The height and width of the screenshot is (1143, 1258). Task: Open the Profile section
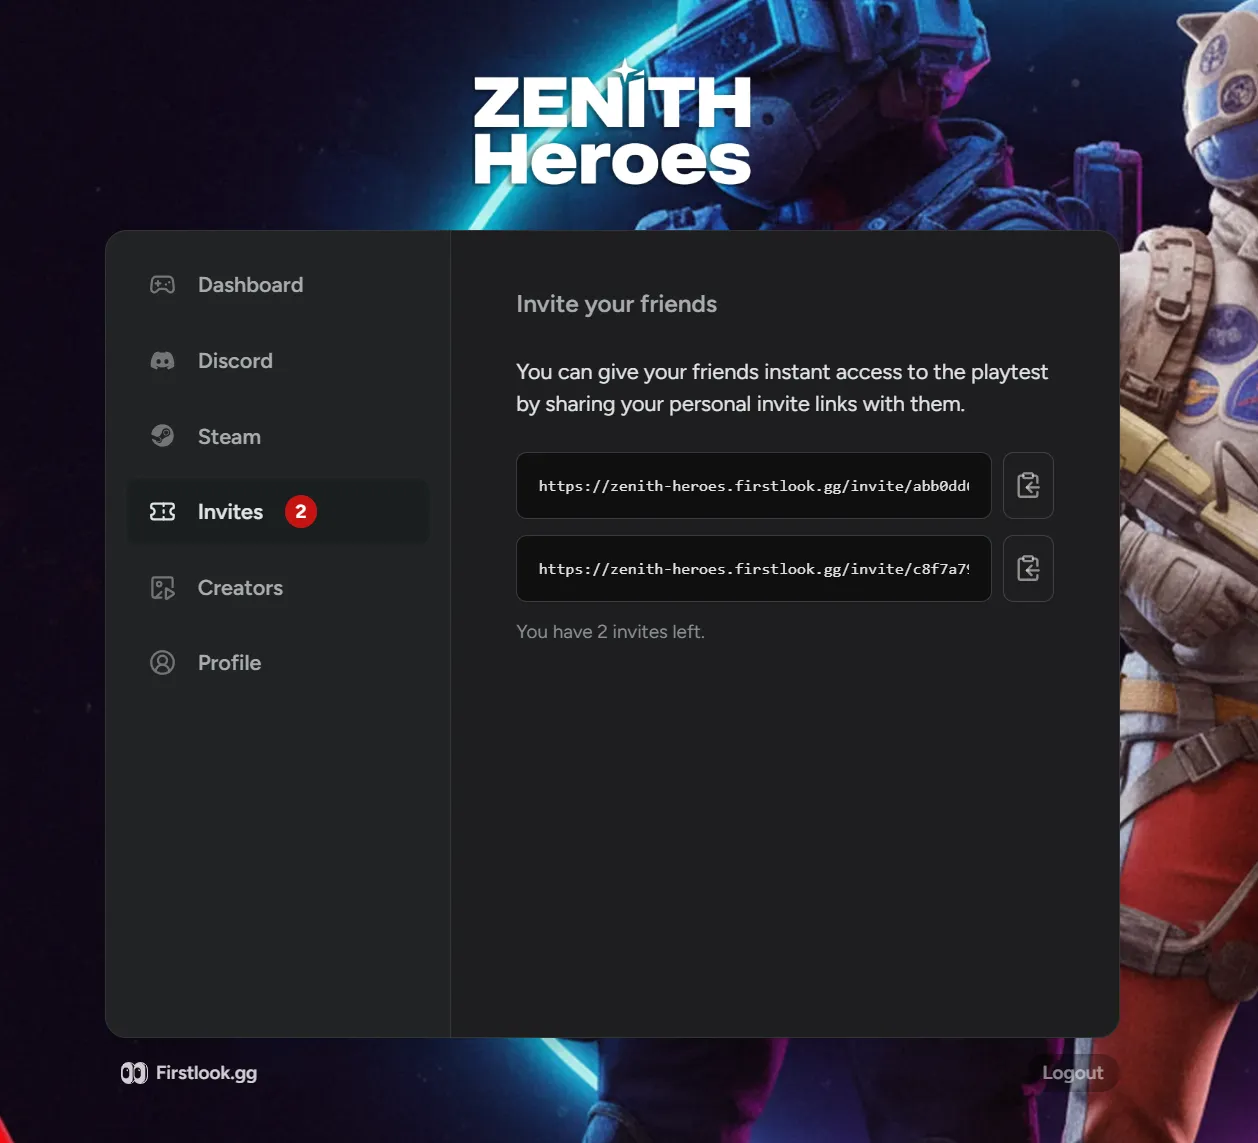[x=278, y=663]
